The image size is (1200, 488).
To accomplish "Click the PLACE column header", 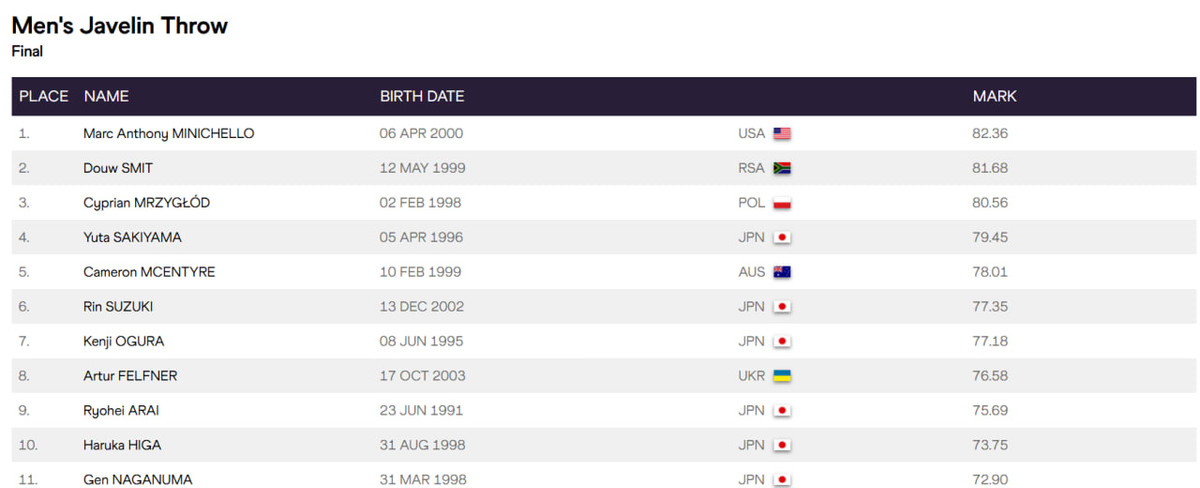I will point(44,97).
